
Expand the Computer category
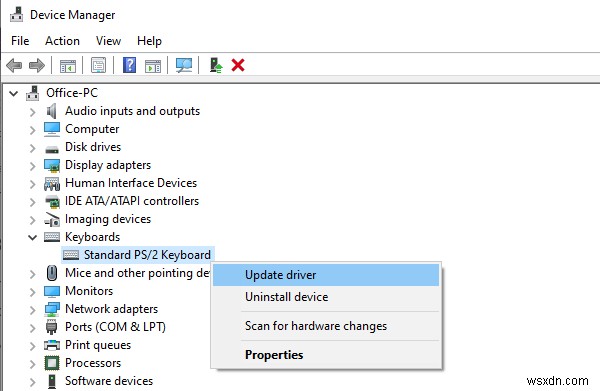(x=33, y=130)
